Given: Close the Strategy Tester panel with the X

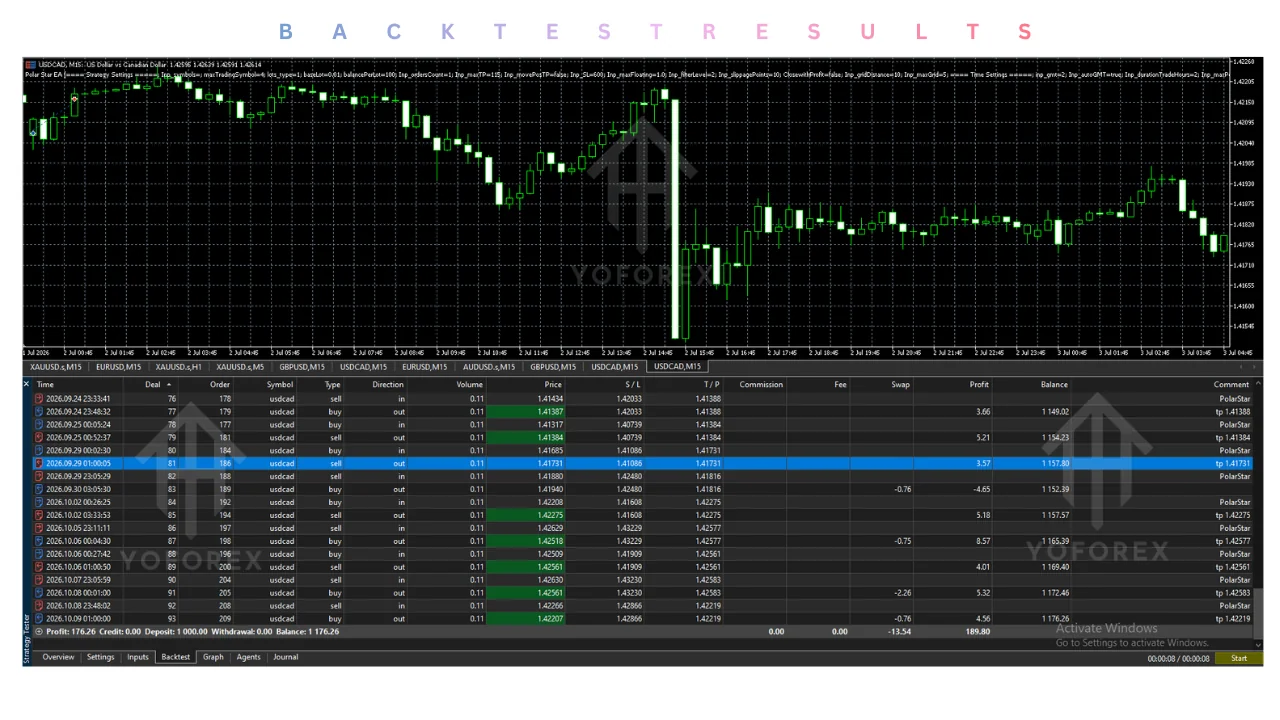Looking at the screenshot, I should (27, 384).
